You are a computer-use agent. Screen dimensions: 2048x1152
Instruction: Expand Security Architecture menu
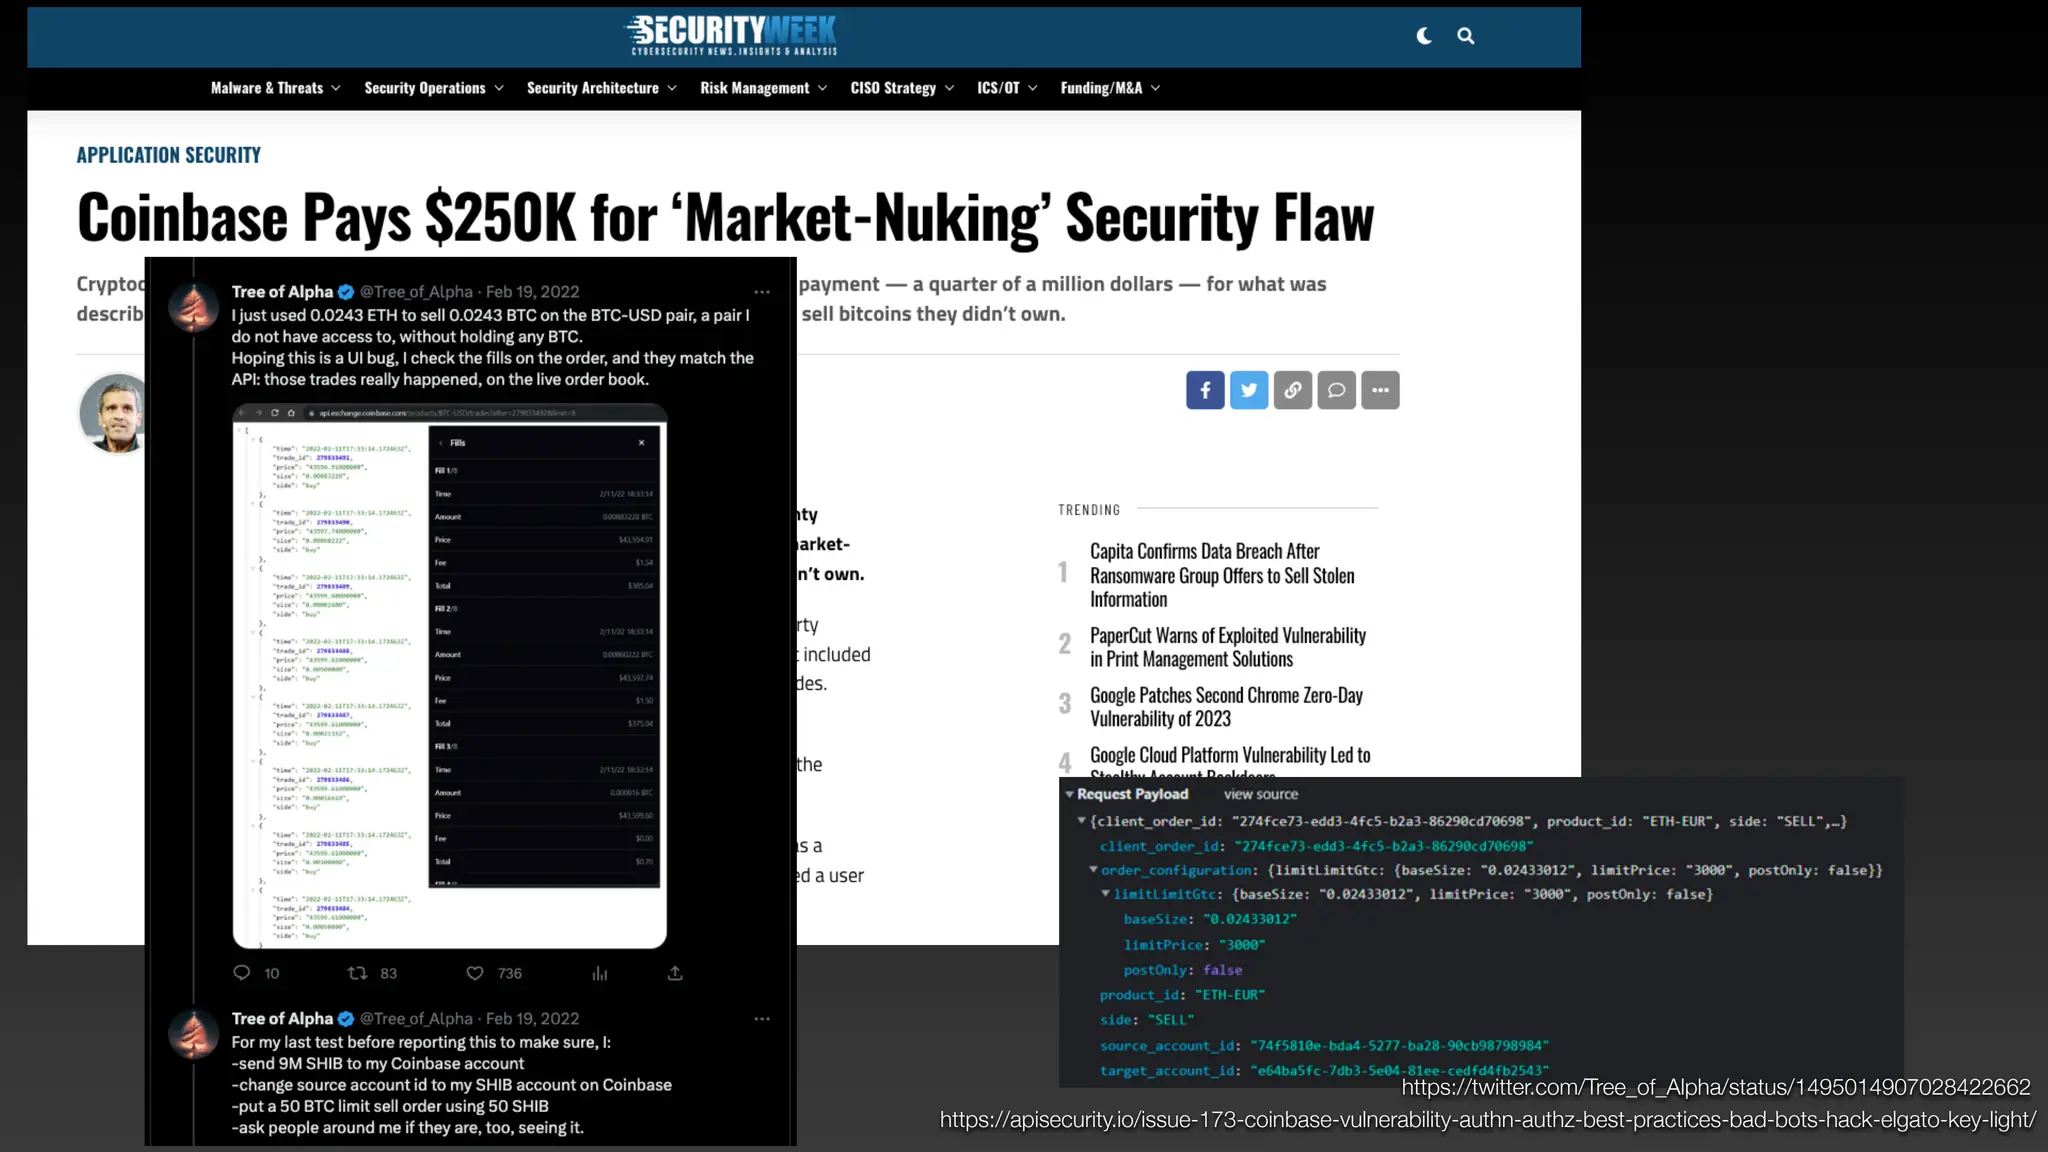point(602,88)
